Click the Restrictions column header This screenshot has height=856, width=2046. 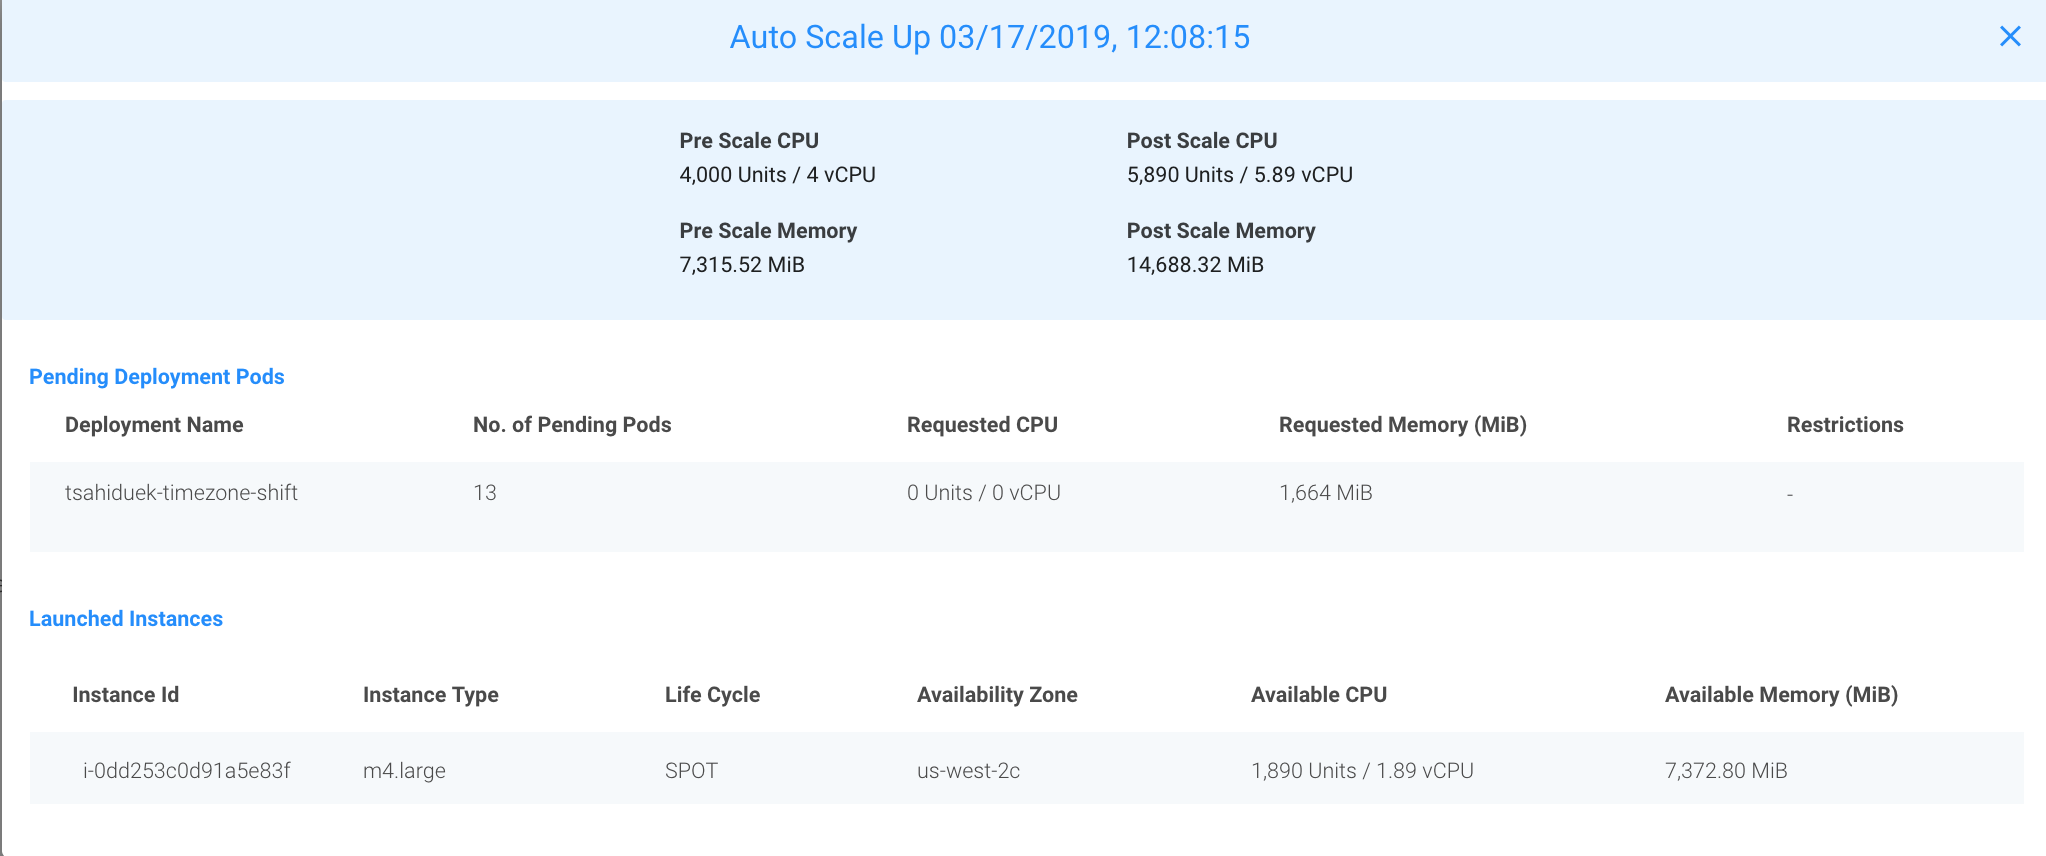pos(1844,425)
